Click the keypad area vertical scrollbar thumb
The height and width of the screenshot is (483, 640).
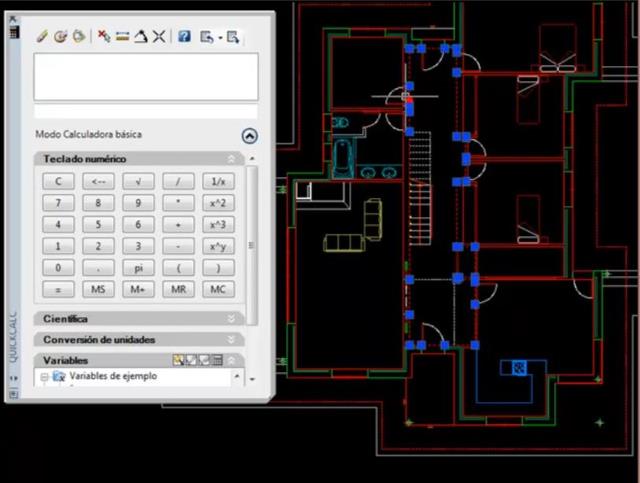[x=252, y=245]
